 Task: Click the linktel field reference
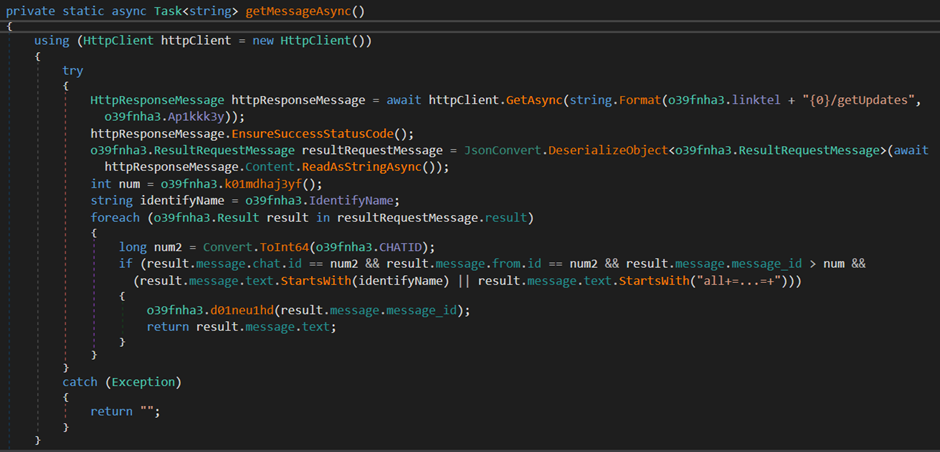(759, 101)
